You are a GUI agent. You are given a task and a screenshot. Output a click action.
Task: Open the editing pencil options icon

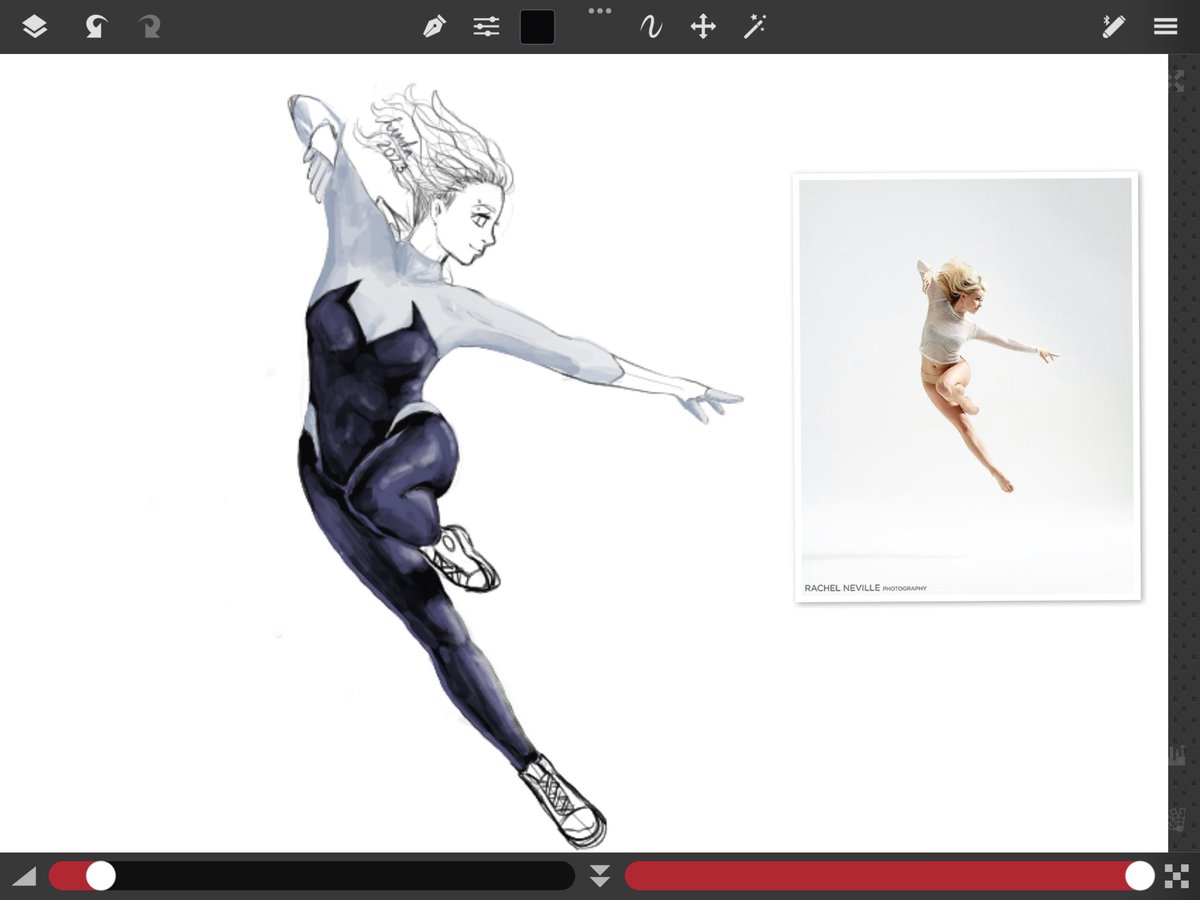1113,26
